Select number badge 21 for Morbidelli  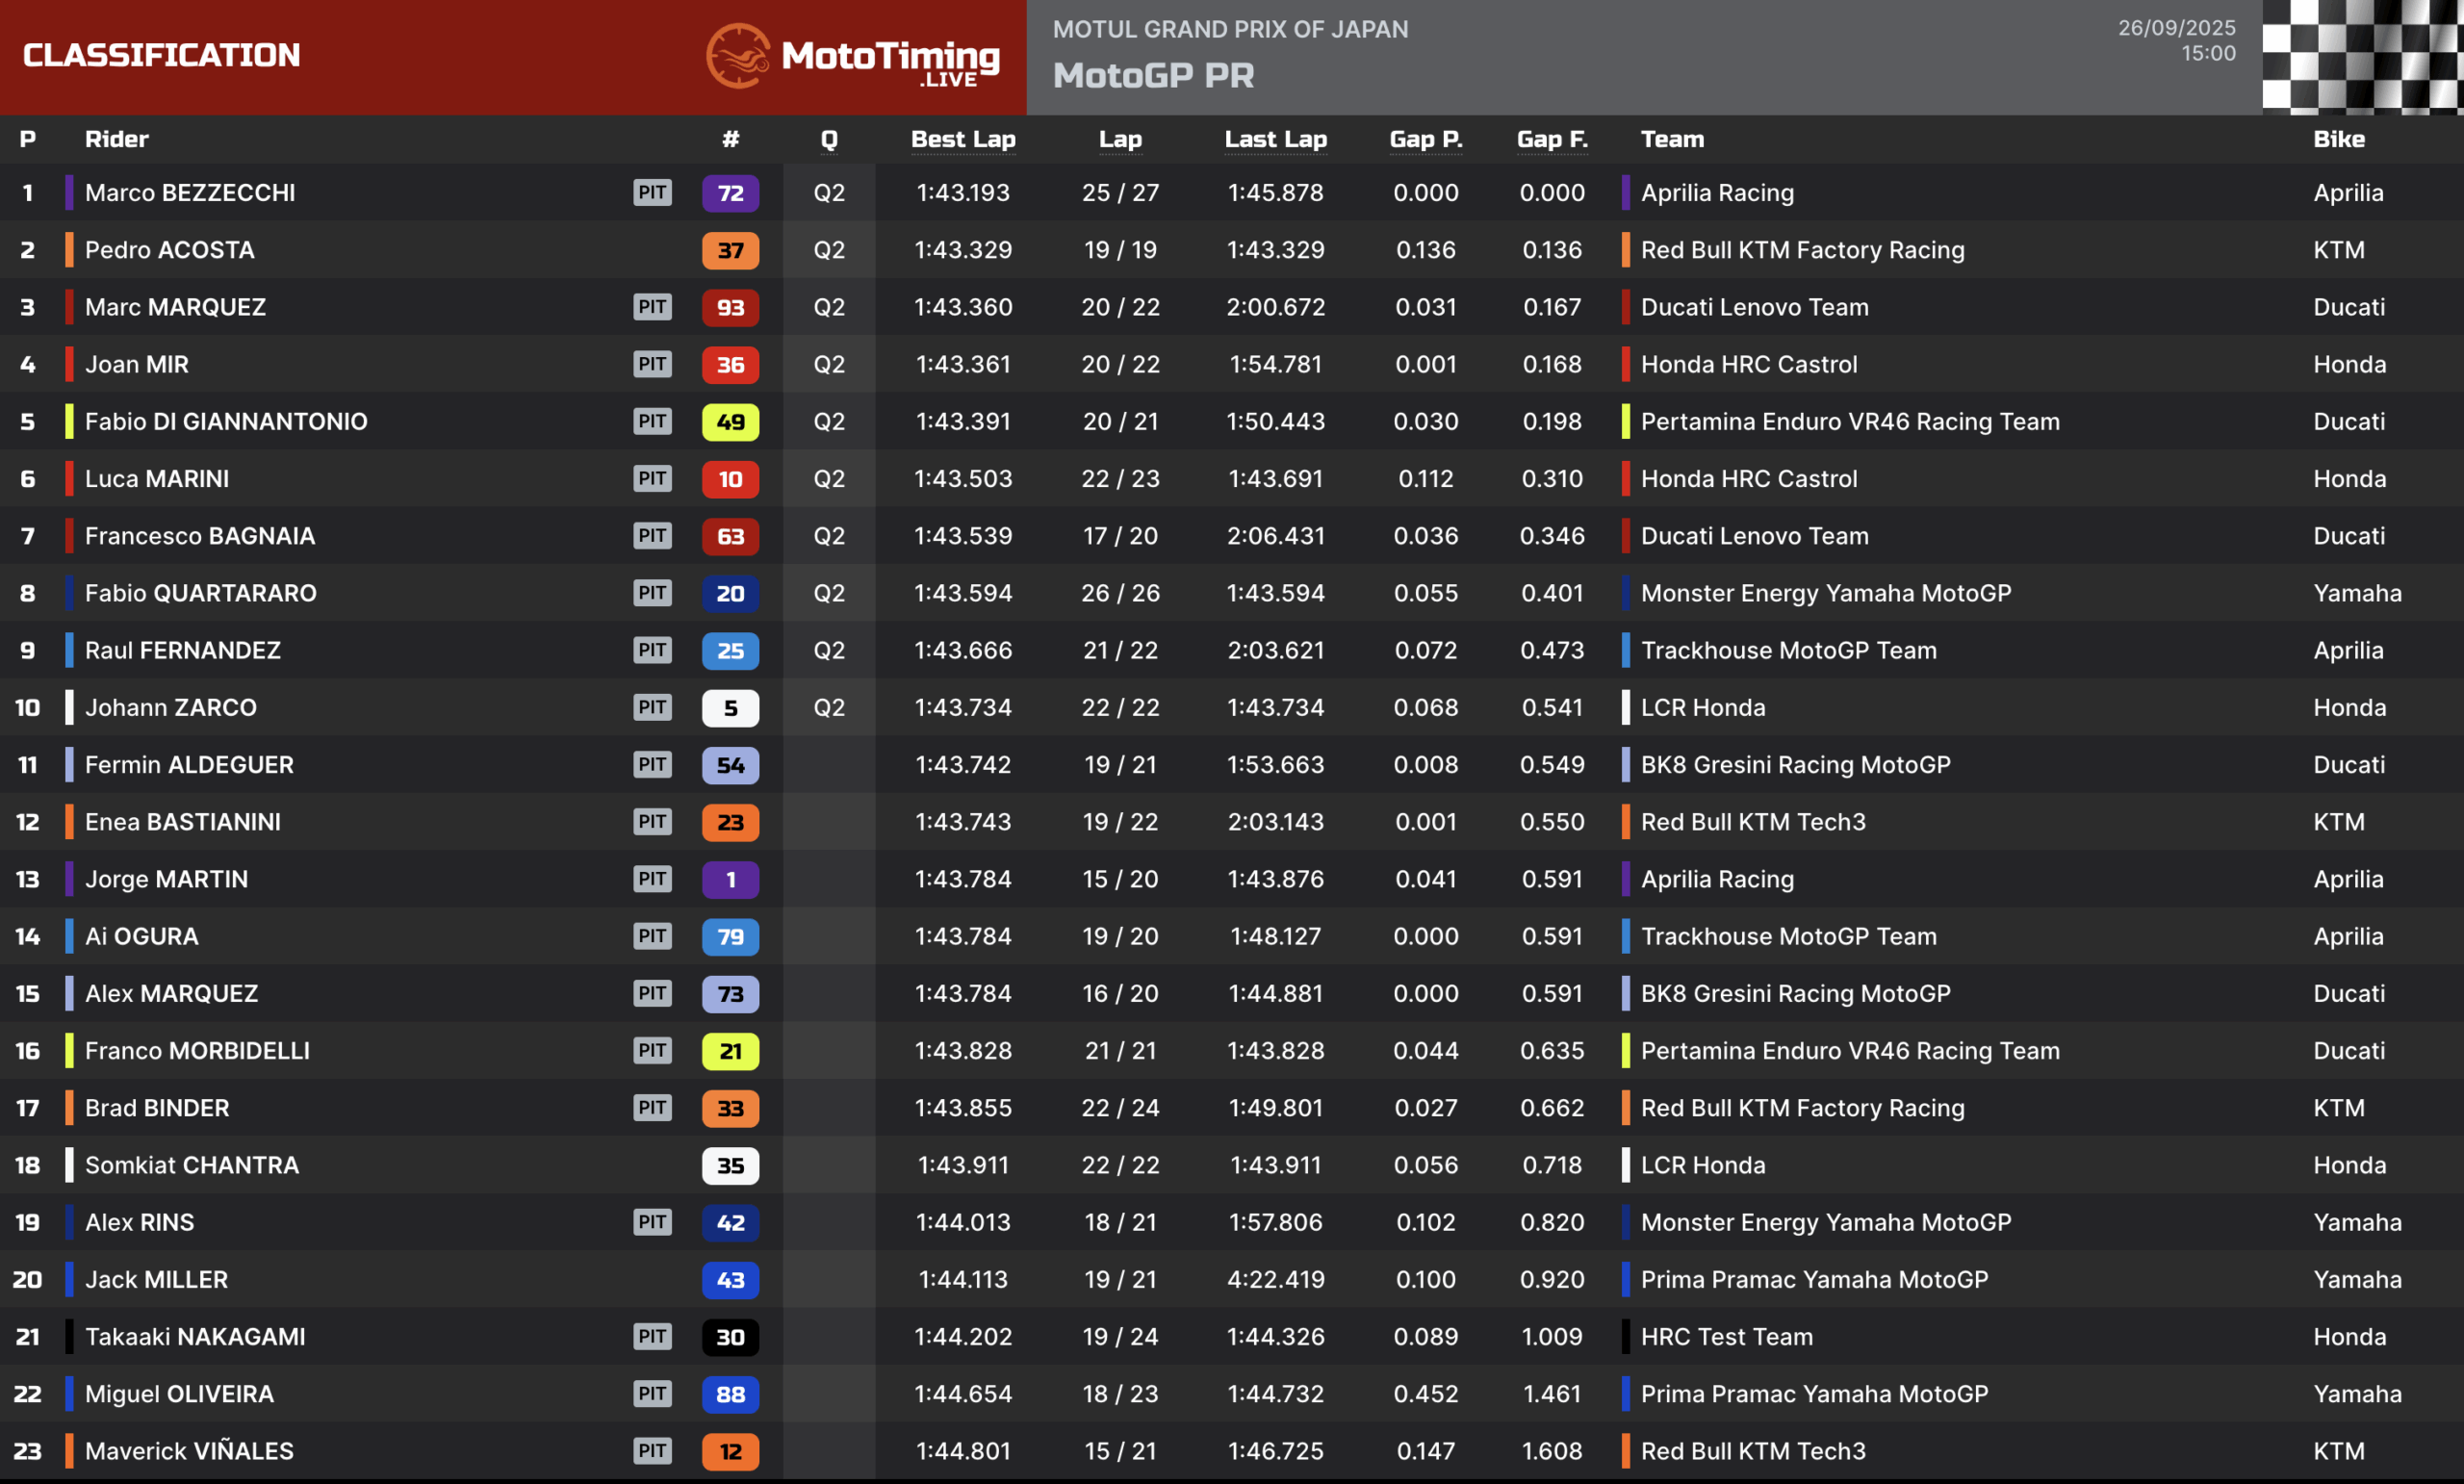(730, 1051)
